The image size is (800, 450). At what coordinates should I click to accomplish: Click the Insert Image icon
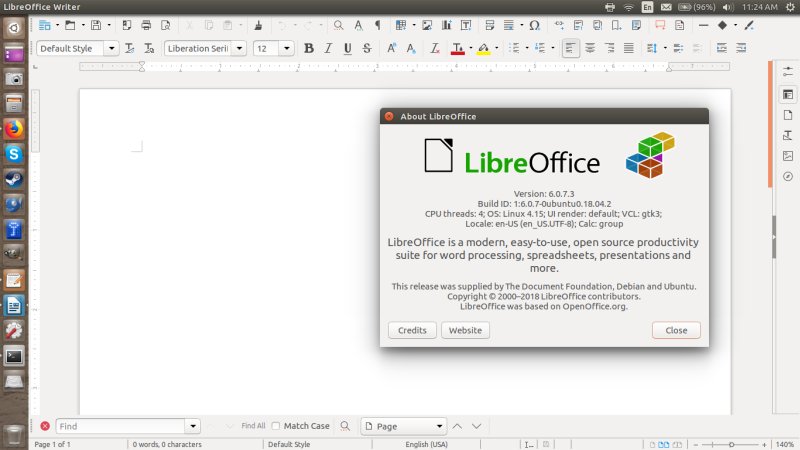[x=427, y=25]
